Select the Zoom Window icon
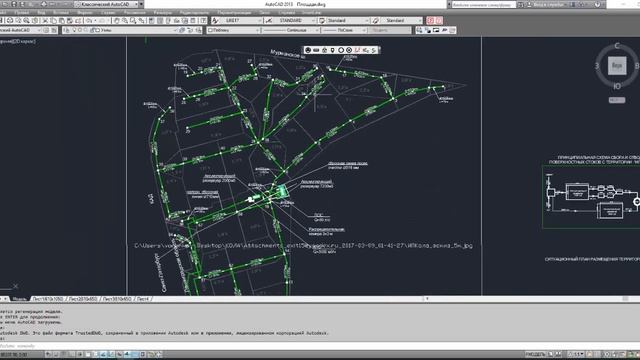 coord(133,20)
